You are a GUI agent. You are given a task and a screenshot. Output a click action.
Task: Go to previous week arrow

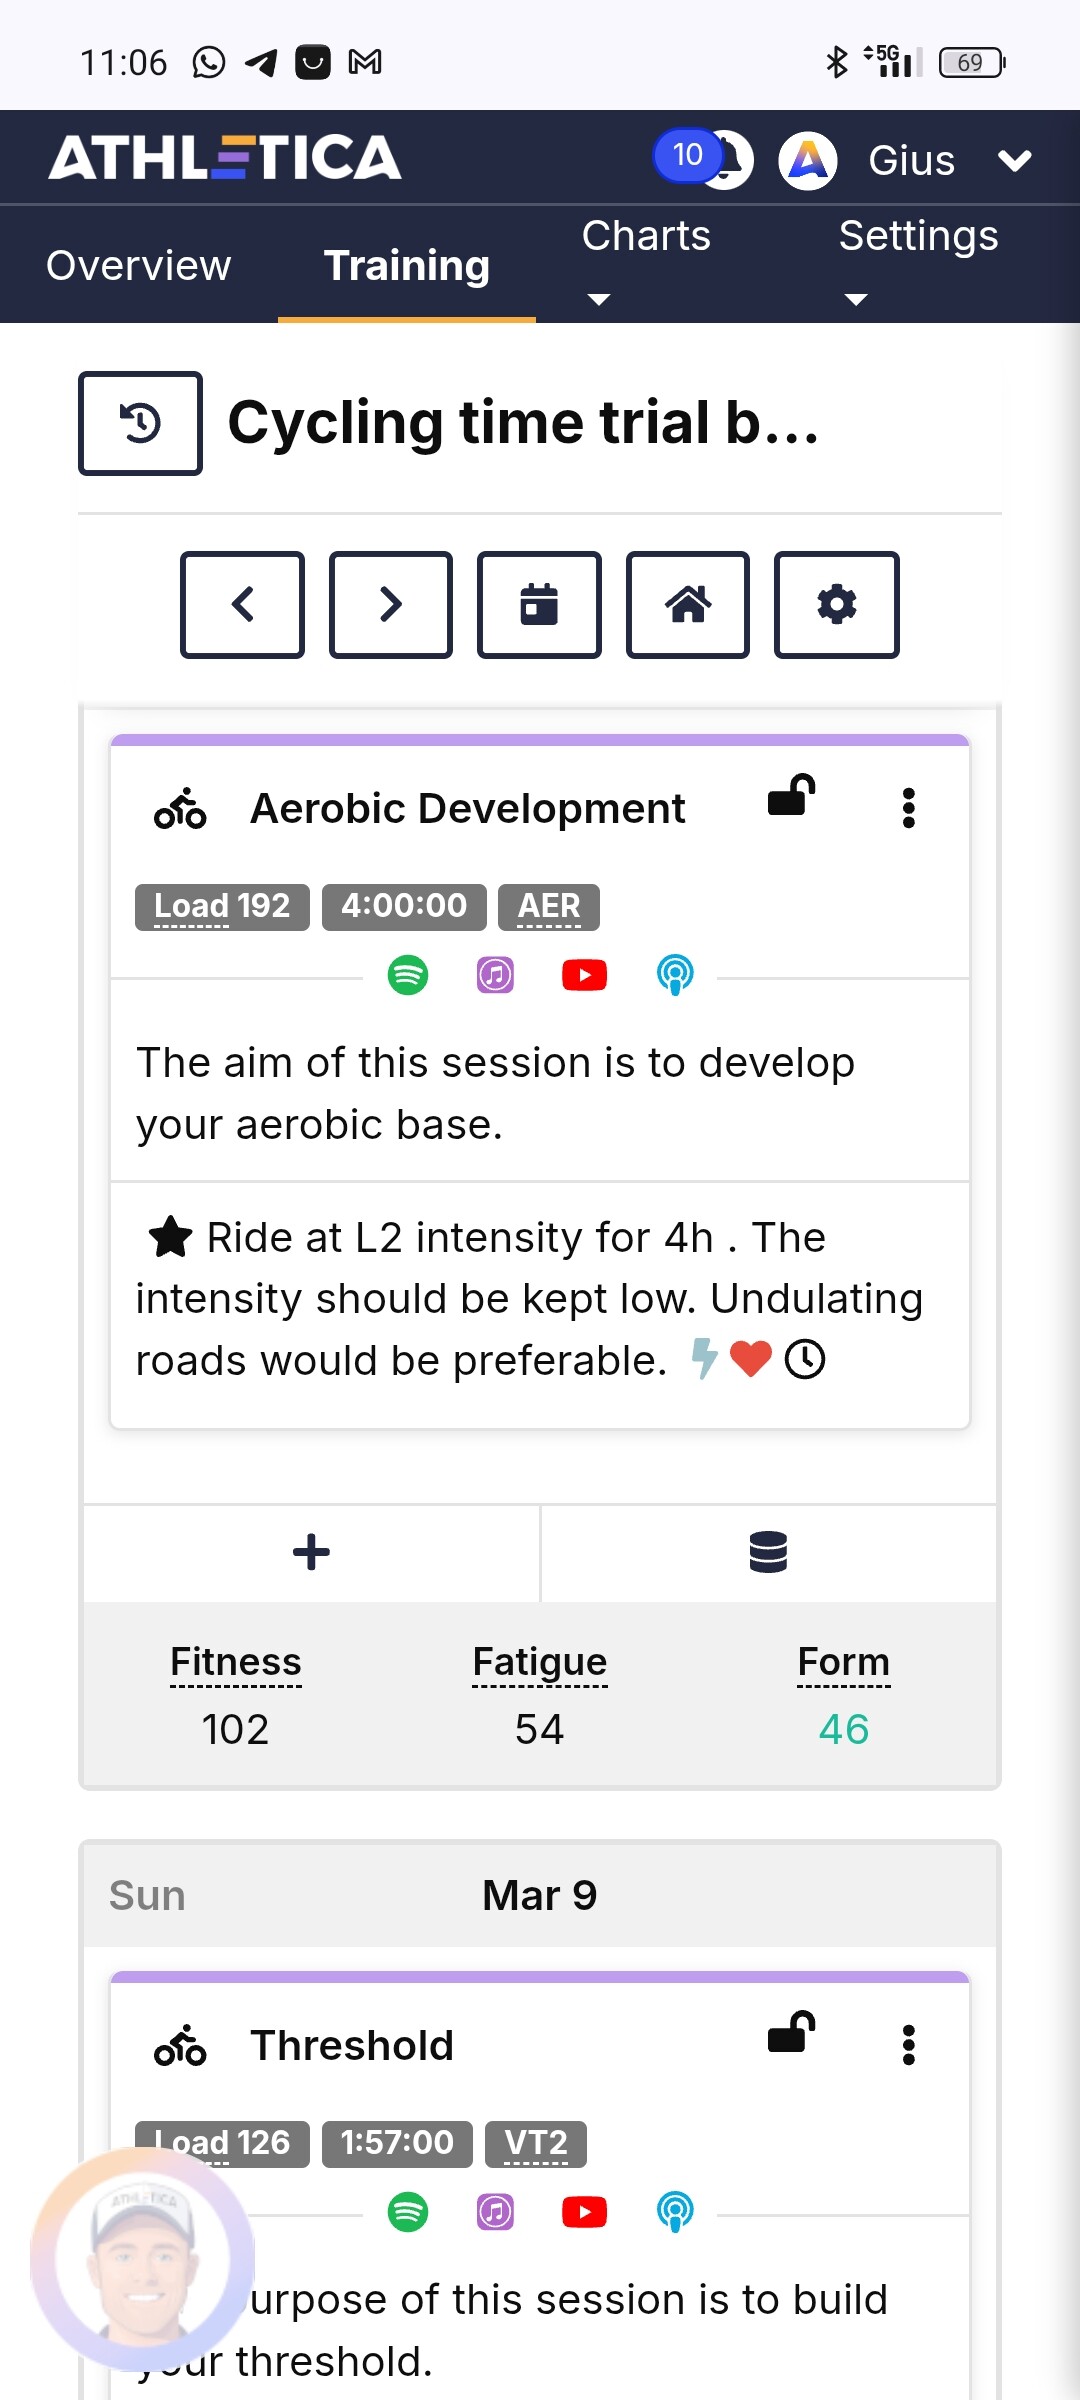point(242,604)
